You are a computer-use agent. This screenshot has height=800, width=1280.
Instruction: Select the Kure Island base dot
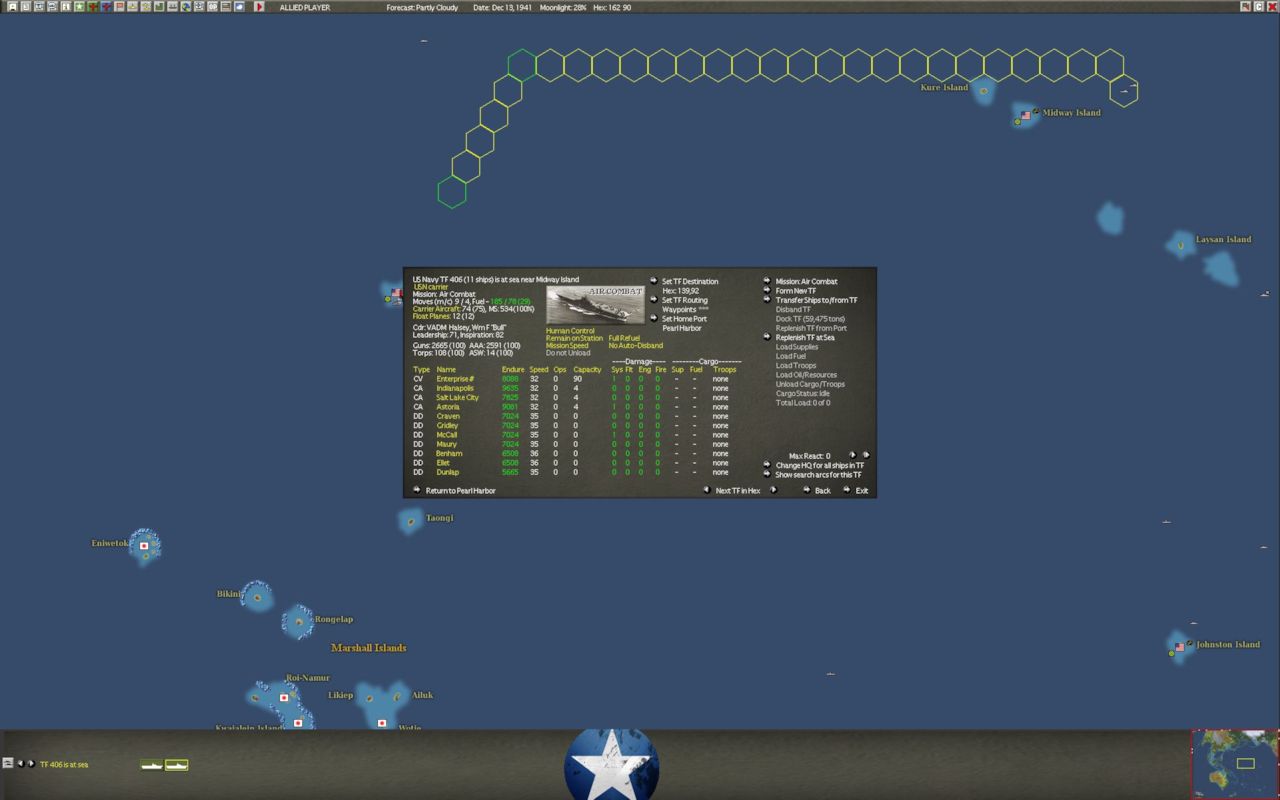coord(984,91)
